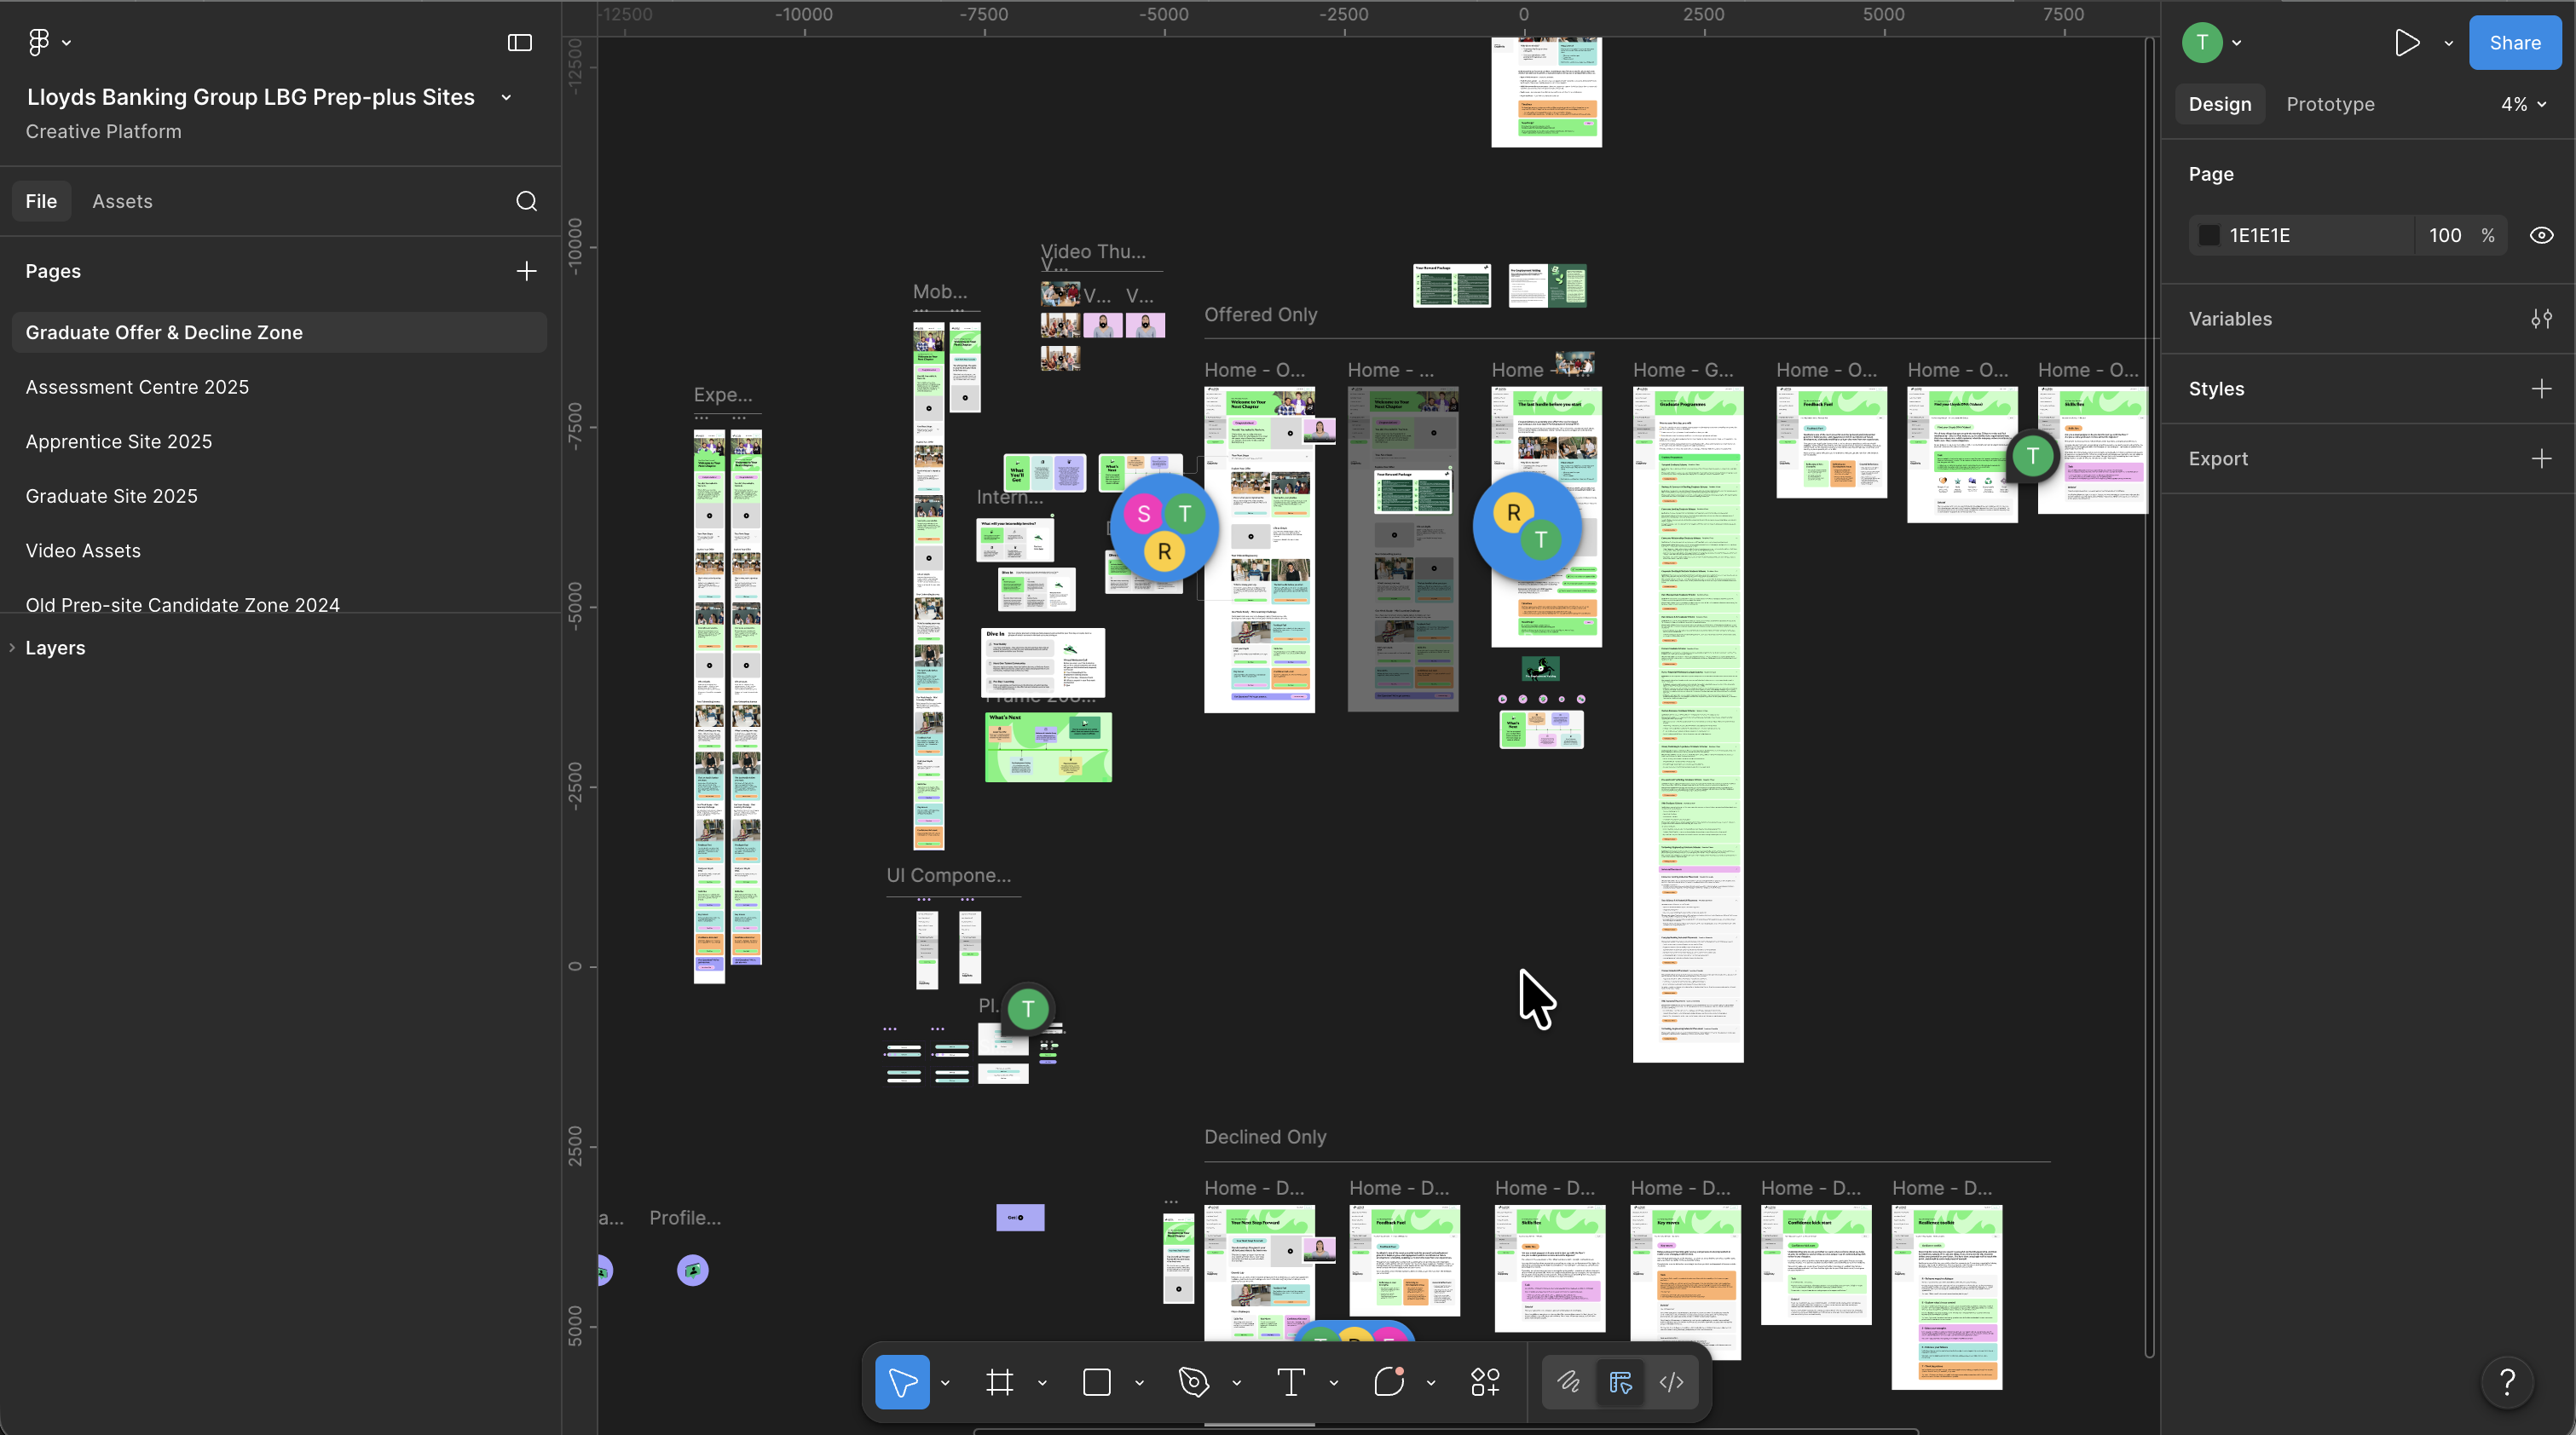The image size is (2576, 1435).
Task: Click the Share button
Action: 2514,42
